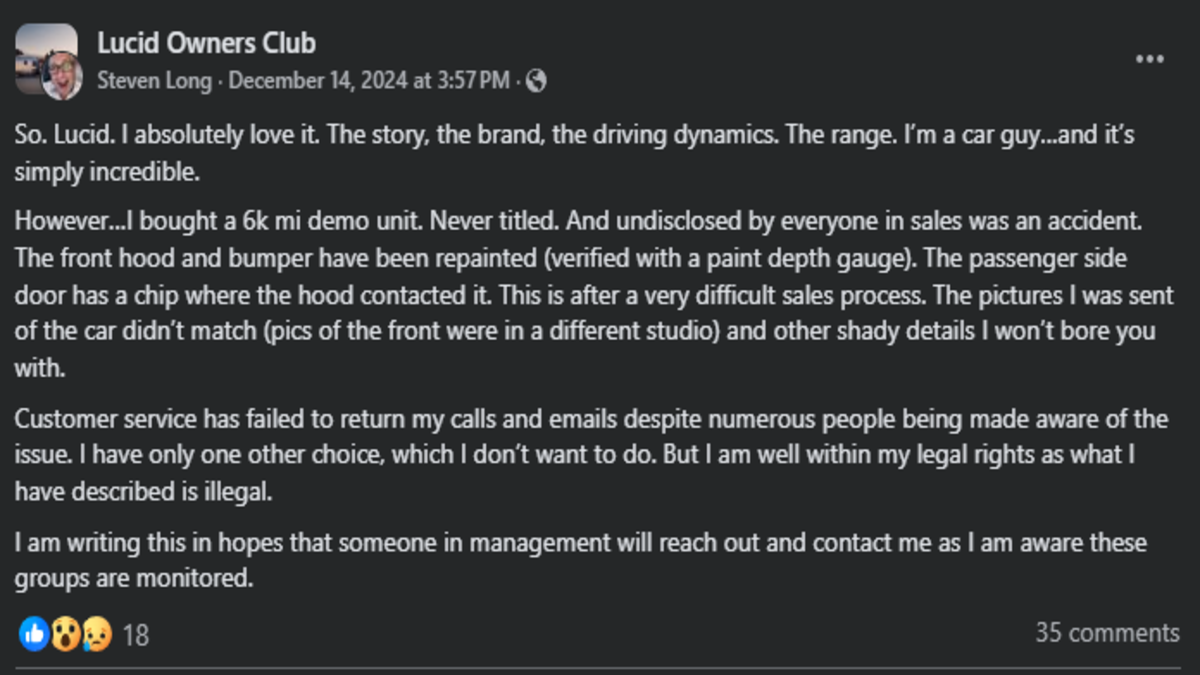Click the globe public audience icon
This screenshot has height=675, width=1200.
536,81
